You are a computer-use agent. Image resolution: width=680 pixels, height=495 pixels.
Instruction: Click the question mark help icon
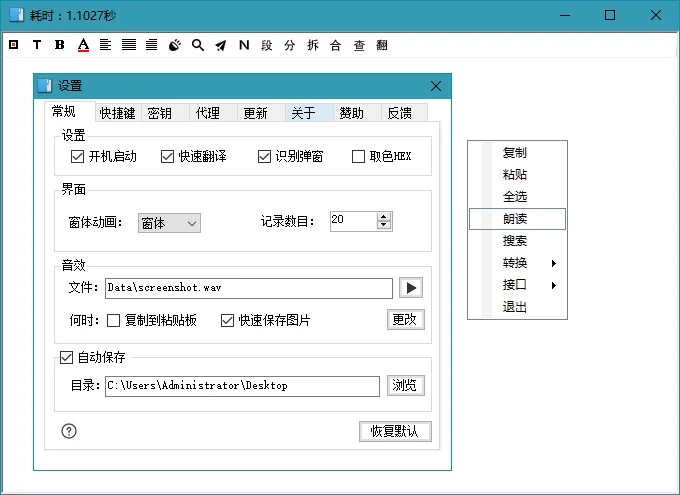[x=69, y=431]
